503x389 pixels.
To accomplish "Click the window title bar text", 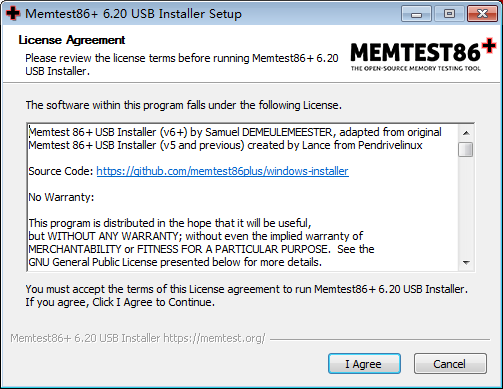I will pos(133,14).
